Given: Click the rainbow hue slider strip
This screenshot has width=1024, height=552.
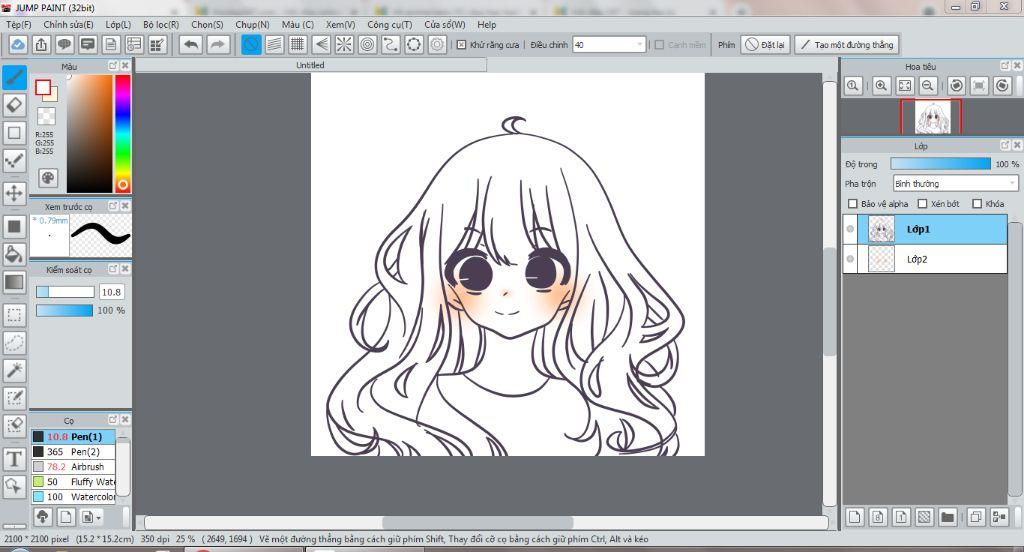Looking at the screenshot, I should [x=123, y=133].
